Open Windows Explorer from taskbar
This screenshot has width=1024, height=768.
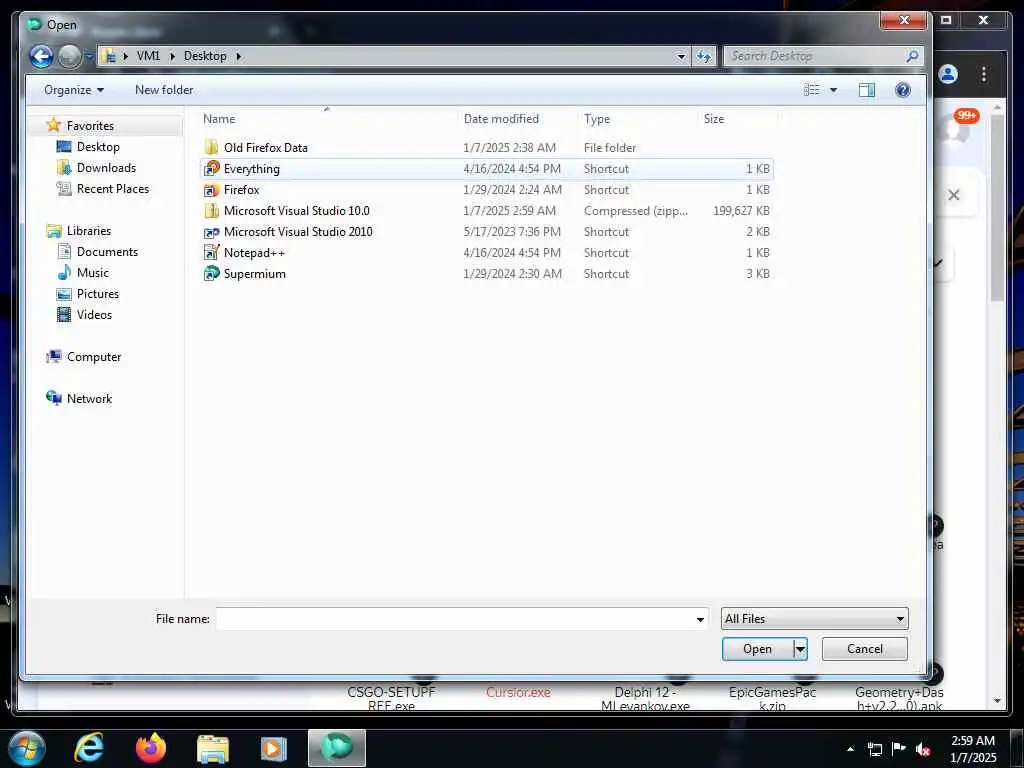(213, 748)
